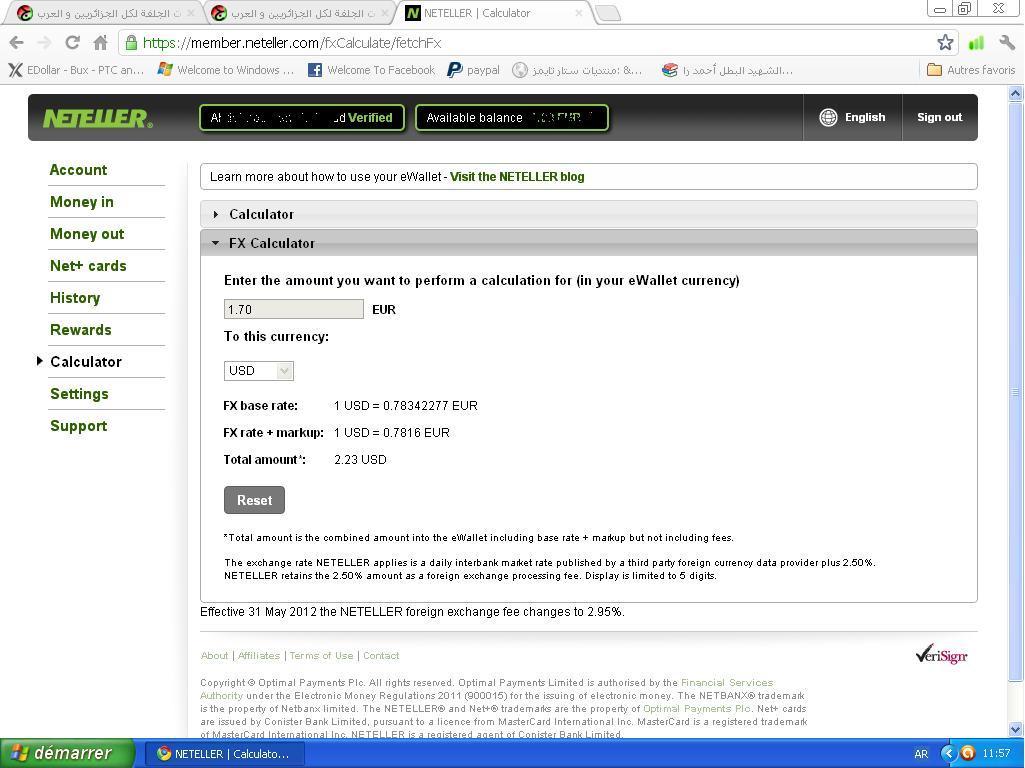Click the amount input field
The width and height of the screenshot is (1025, 768).
click(x=294, y=309)
